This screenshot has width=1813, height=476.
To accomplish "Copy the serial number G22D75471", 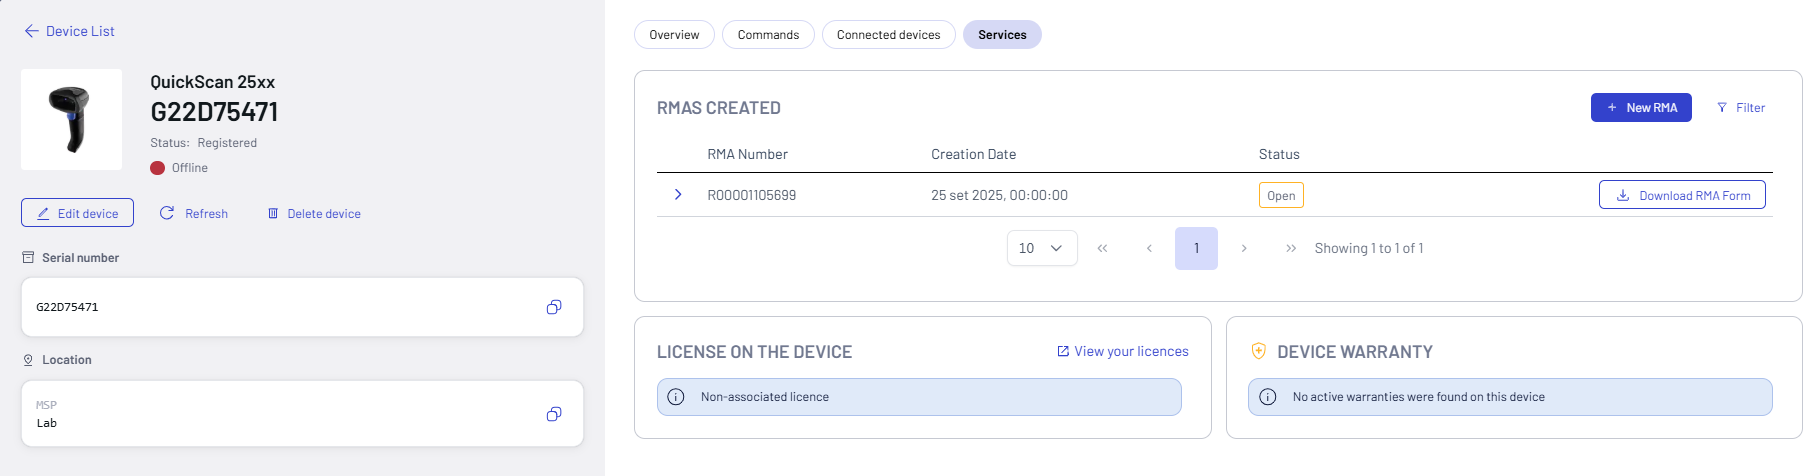I will [x=553, y=307].
